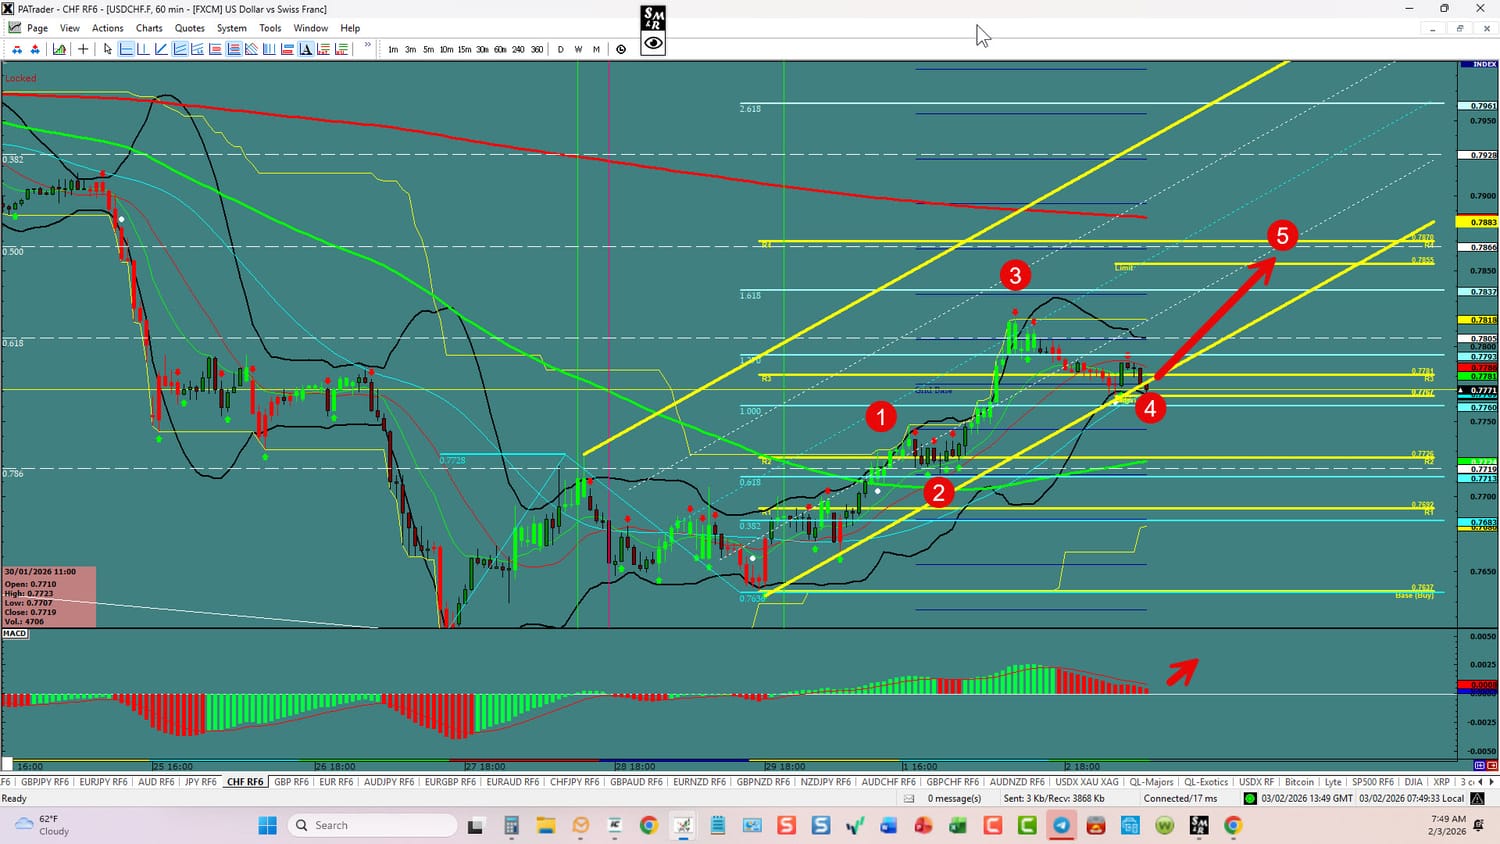Select the red-and-blue rectangle tool
1500x844 pixels.
tap(288, 49)
